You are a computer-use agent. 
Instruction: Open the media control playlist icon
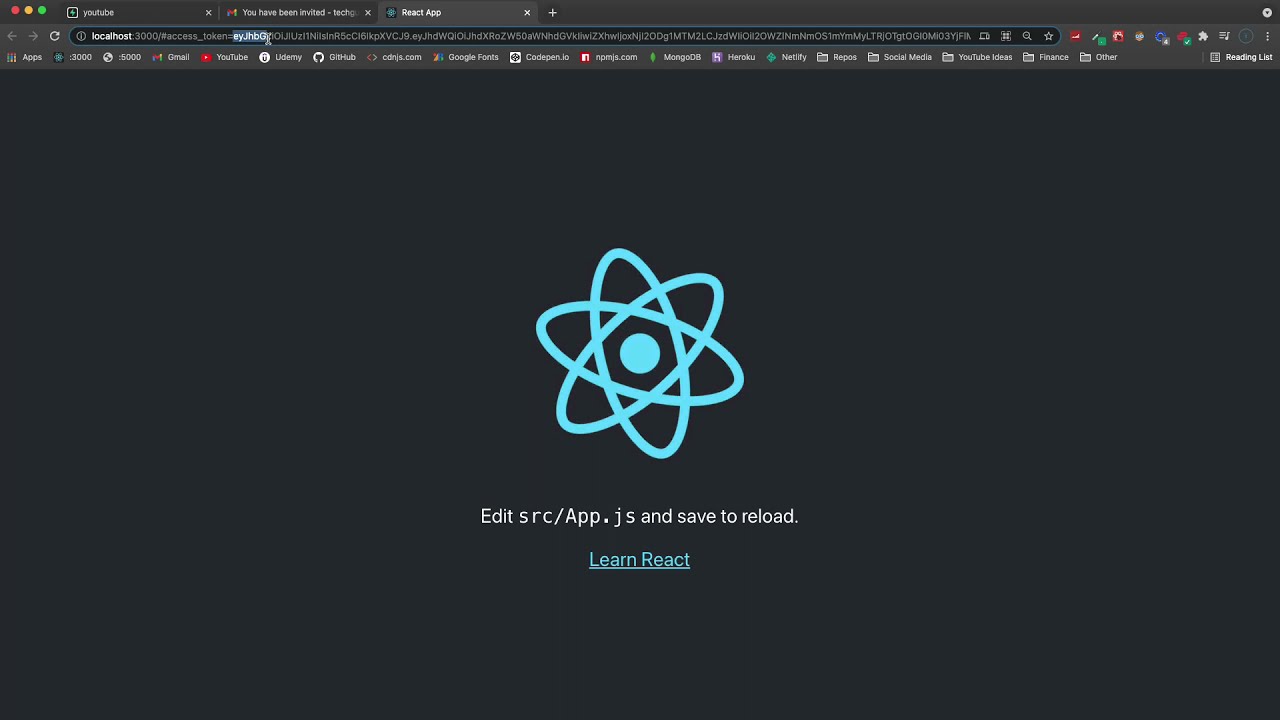(1224, 36)
